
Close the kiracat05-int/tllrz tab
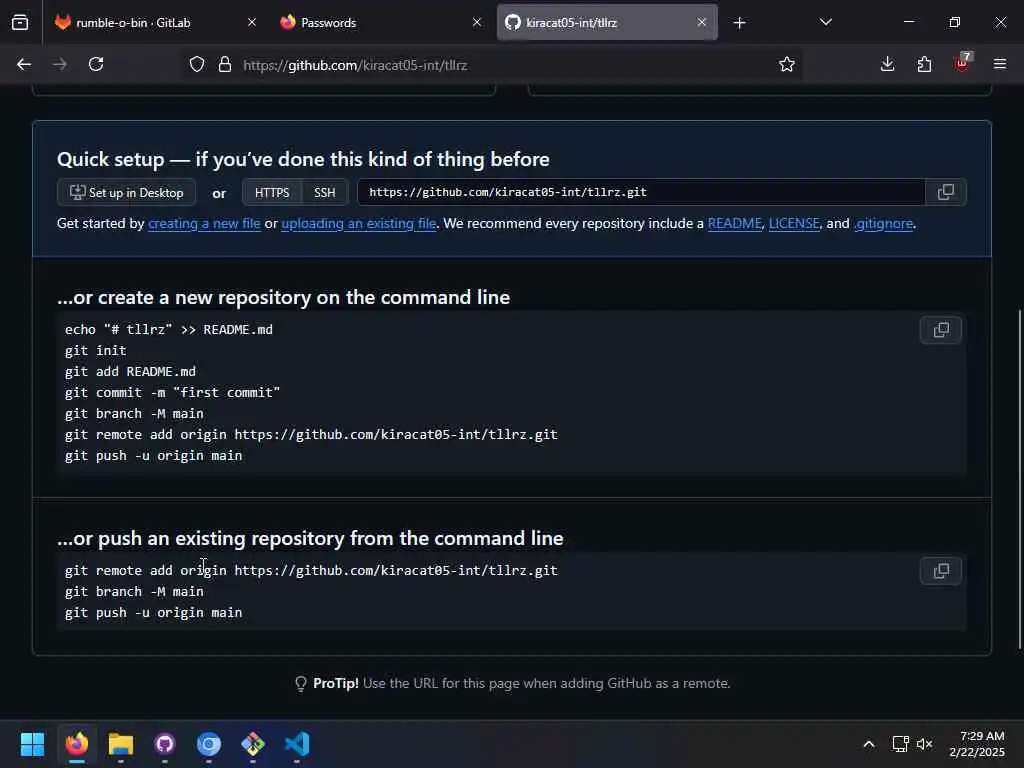(701, 22)
